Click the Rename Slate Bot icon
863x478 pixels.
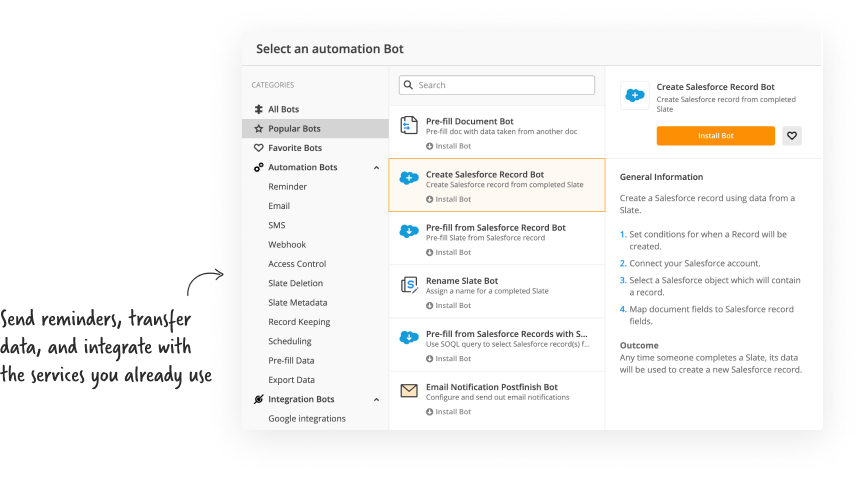point(409,285)
